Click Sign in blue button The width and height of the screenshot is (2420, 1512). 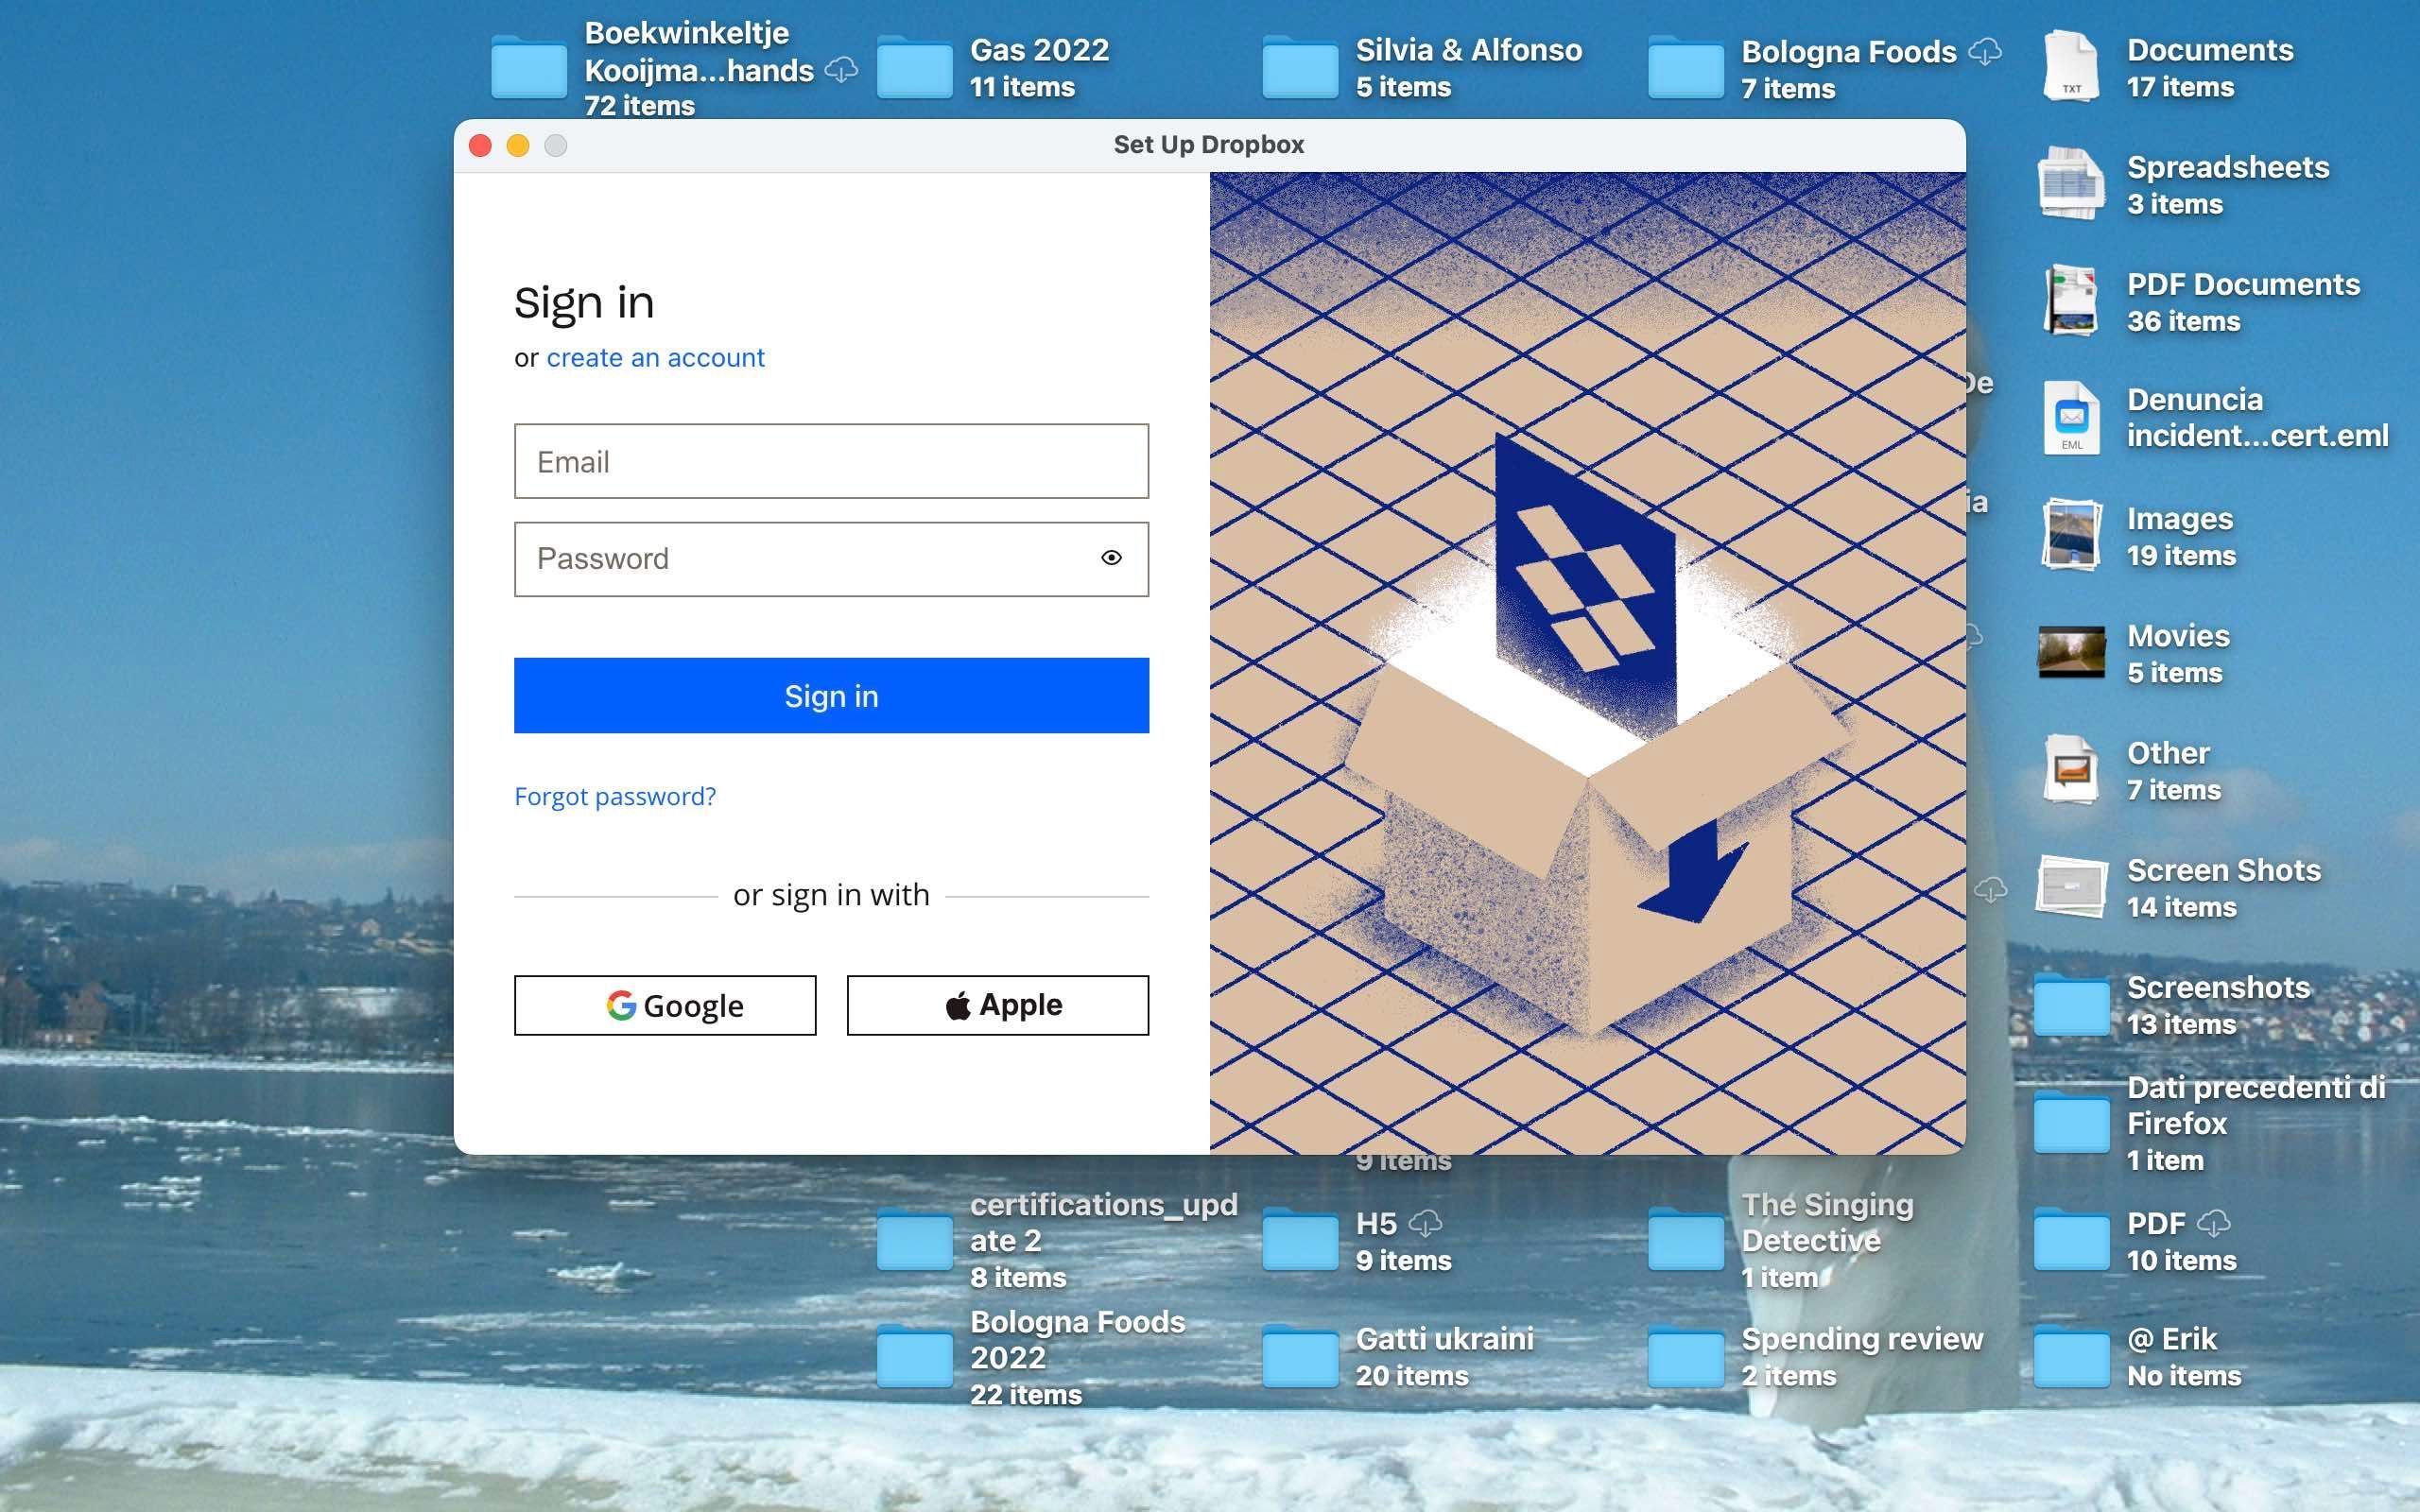(x=831, y=695)
